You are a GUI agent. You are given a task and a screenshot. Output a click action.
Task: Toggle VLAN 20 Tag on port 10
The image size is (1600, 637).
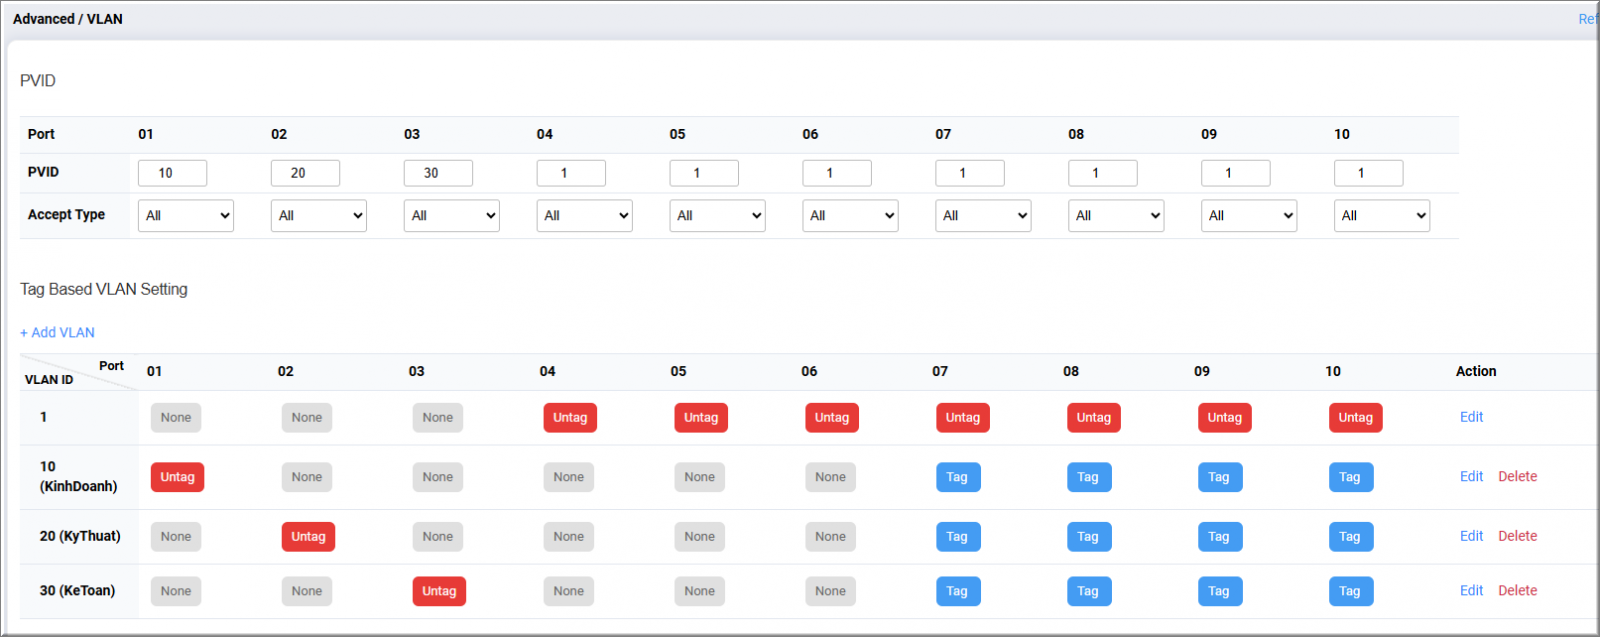click(1349, 537)
